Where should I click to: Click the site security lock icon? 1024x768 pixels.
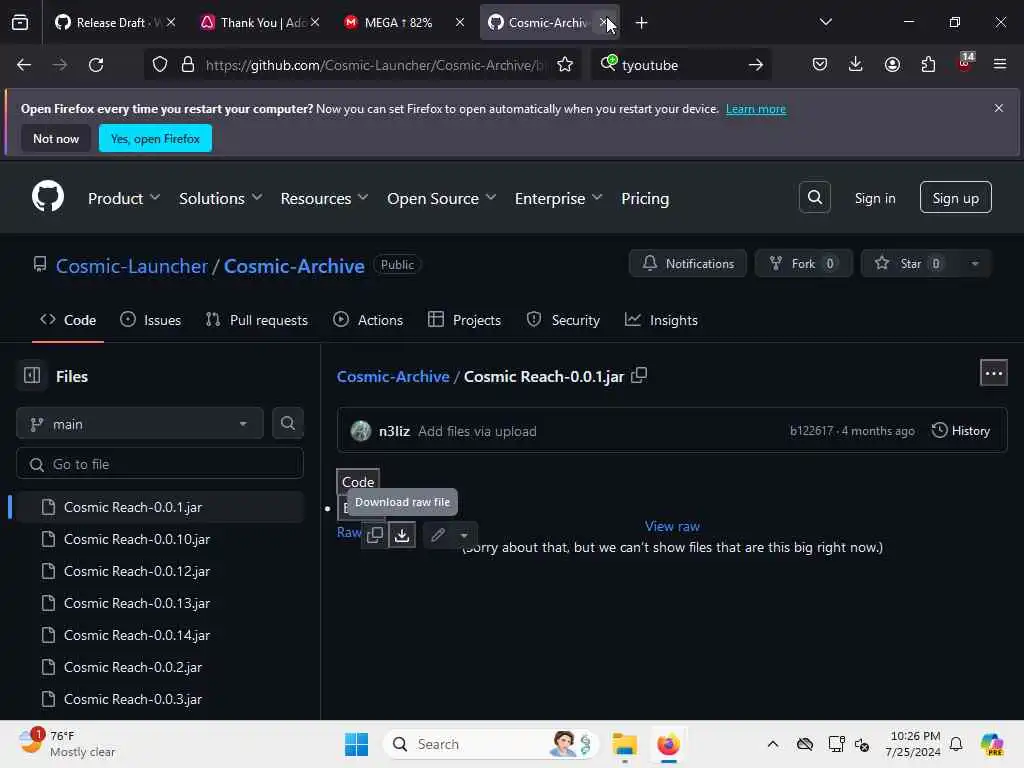pos(188,65)
